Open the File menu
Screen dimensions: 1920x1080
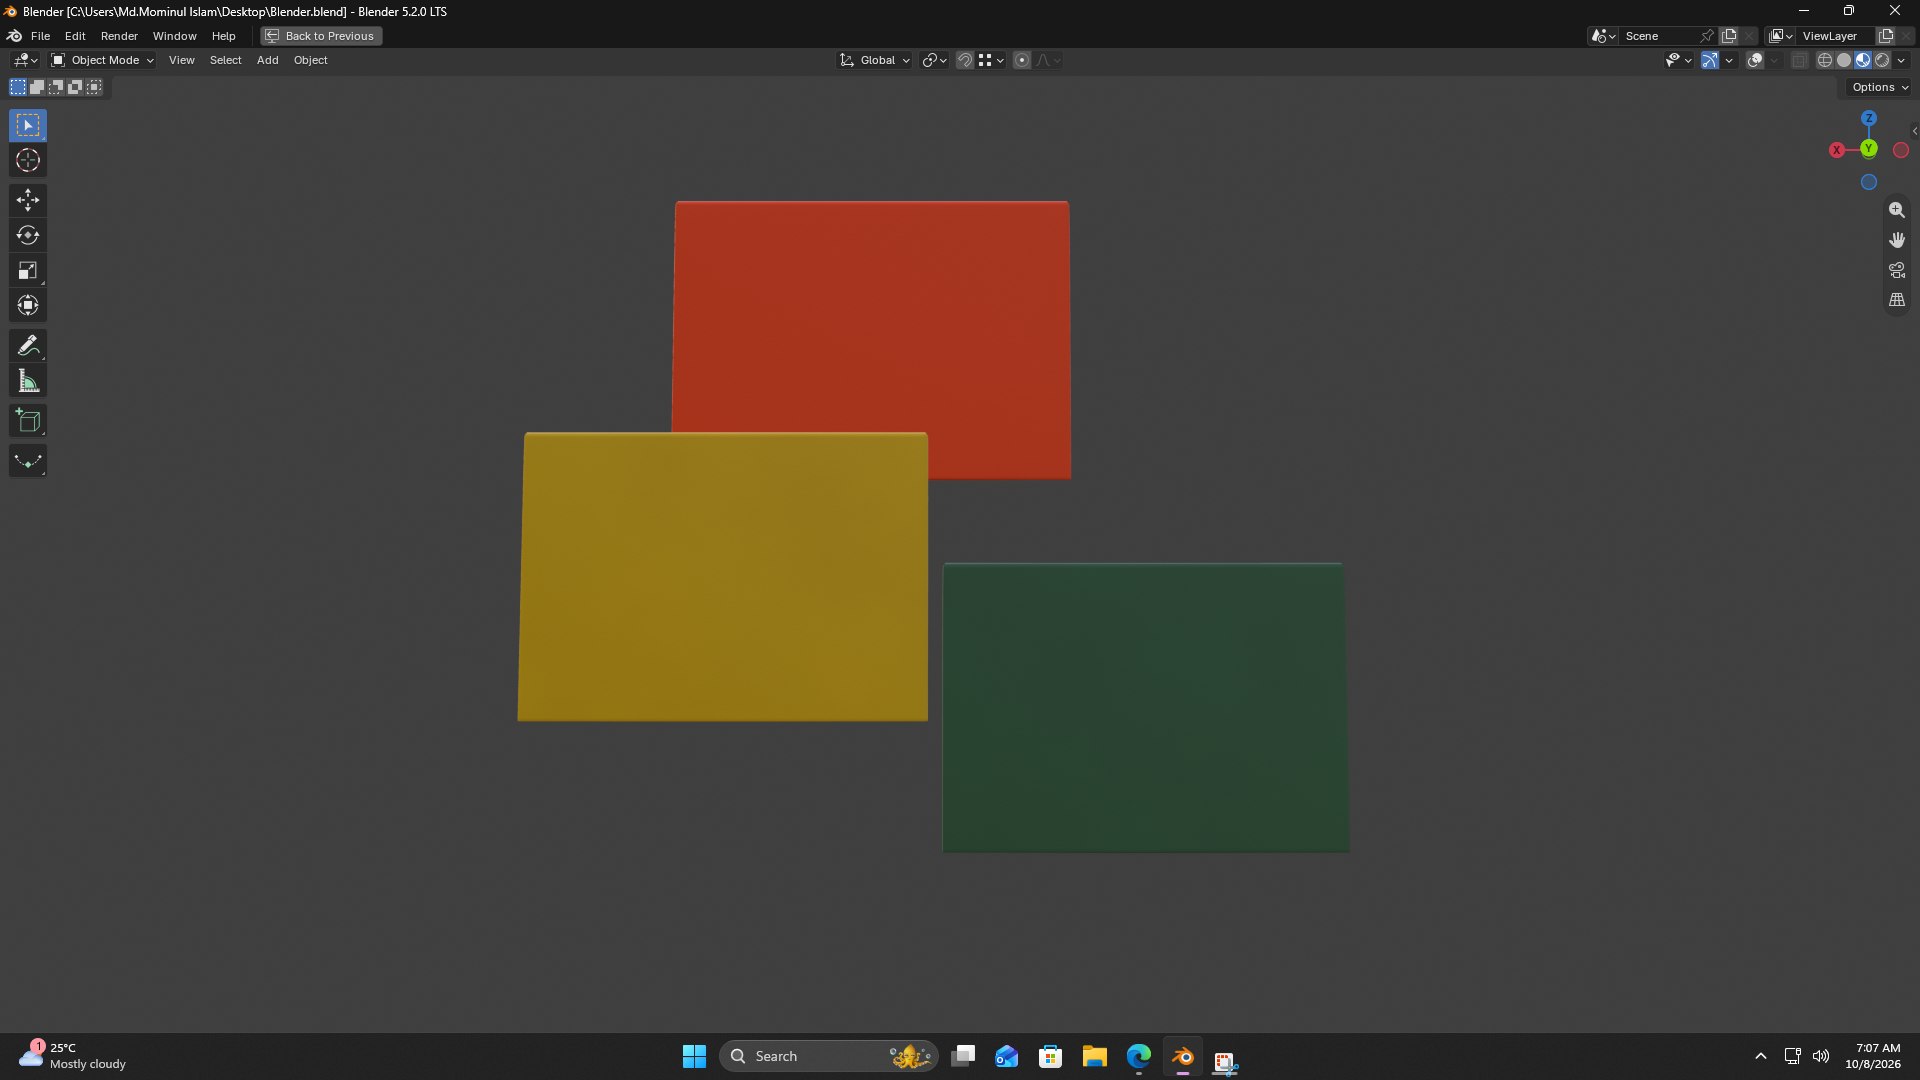click(x=40, y=36)
